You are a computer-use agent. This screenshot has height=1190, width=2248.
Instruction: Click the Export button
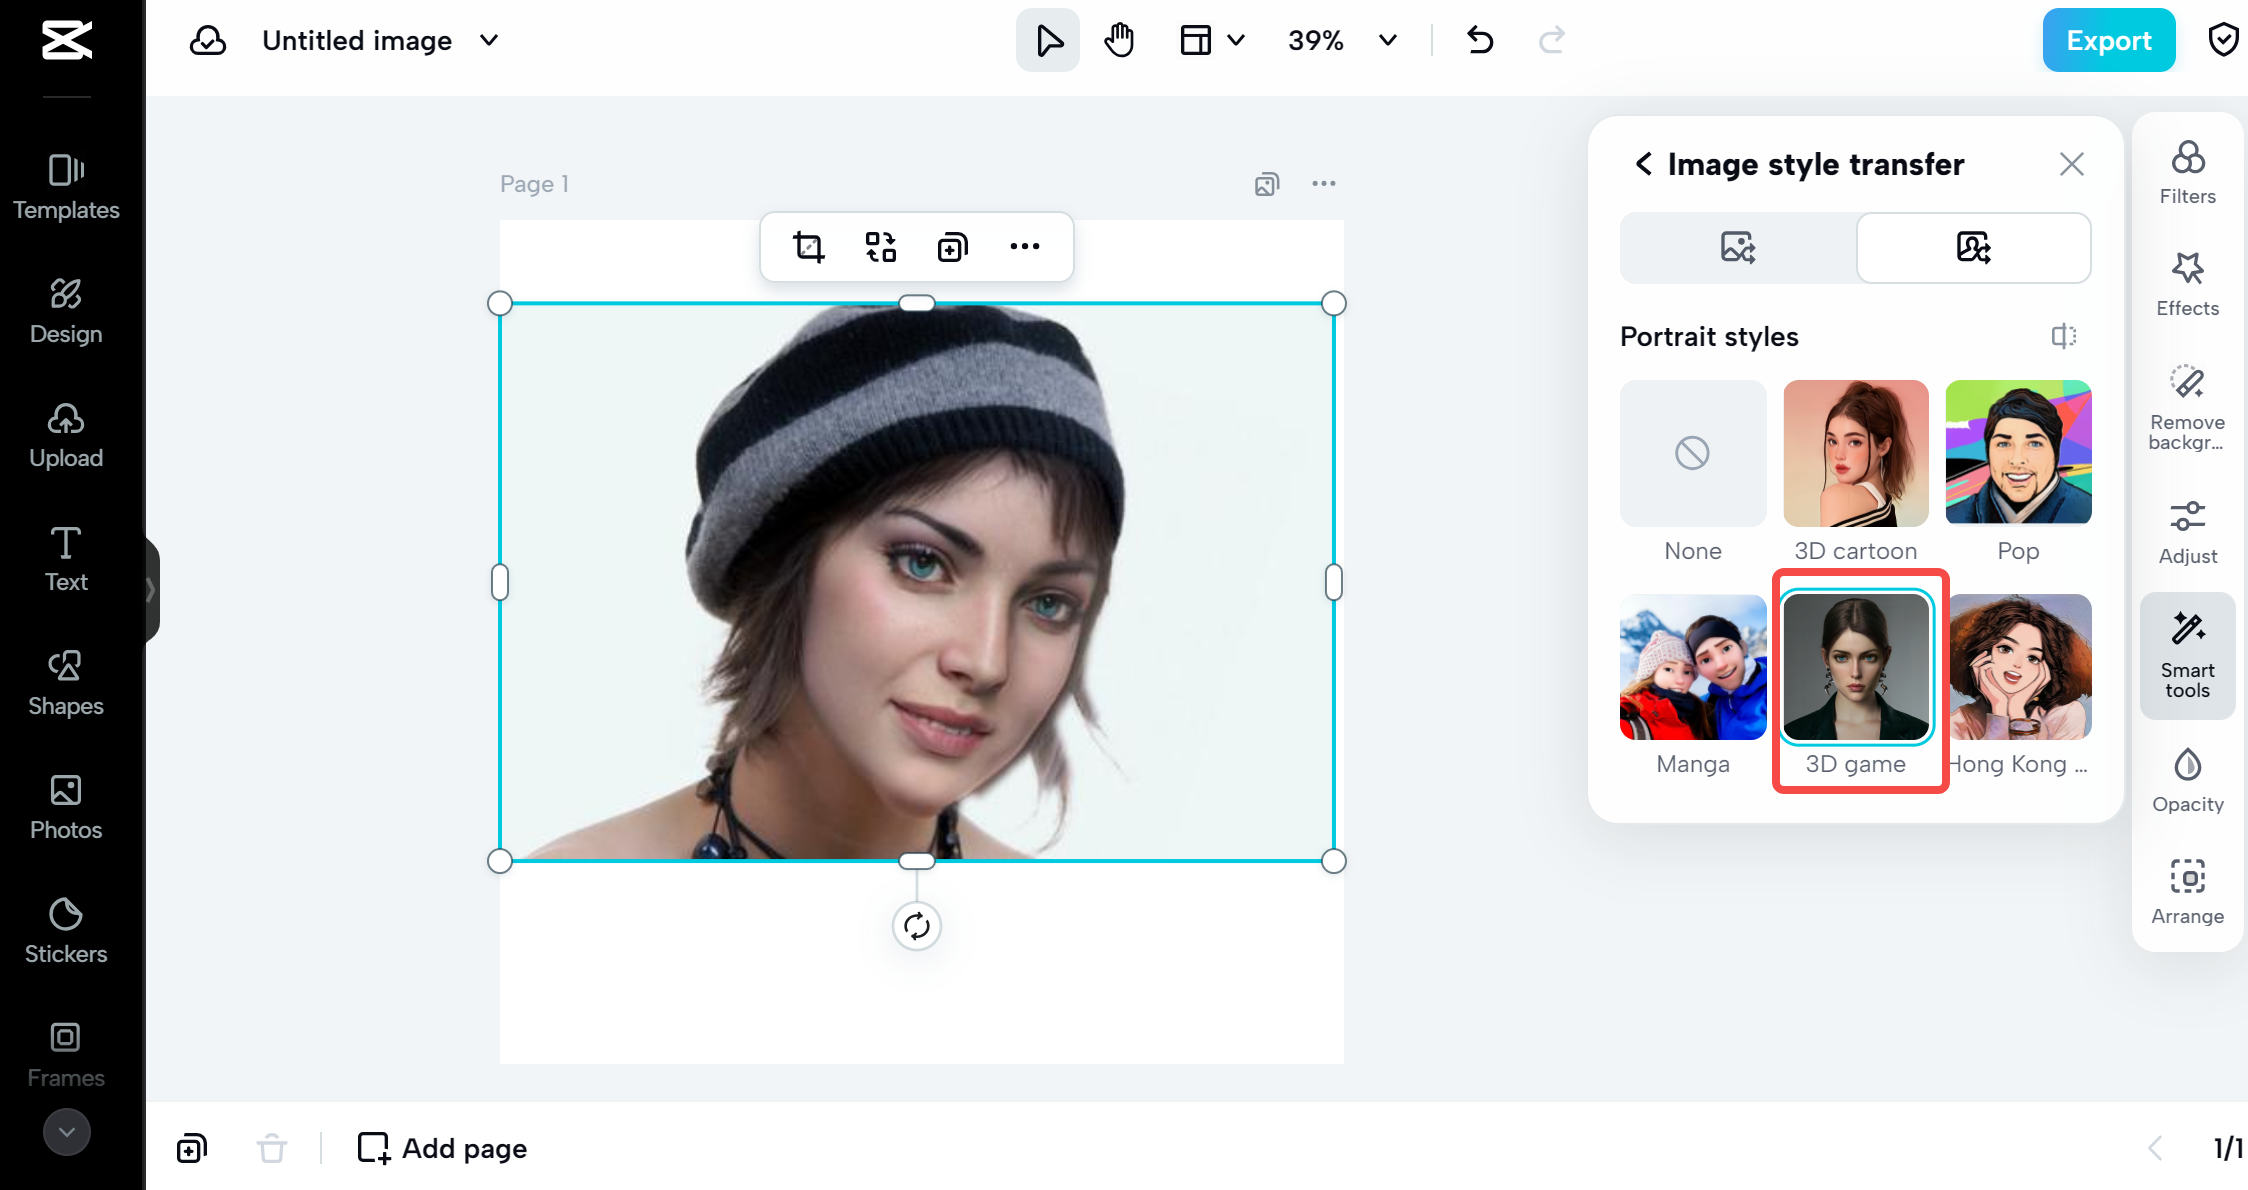[x=2108, y=41]
